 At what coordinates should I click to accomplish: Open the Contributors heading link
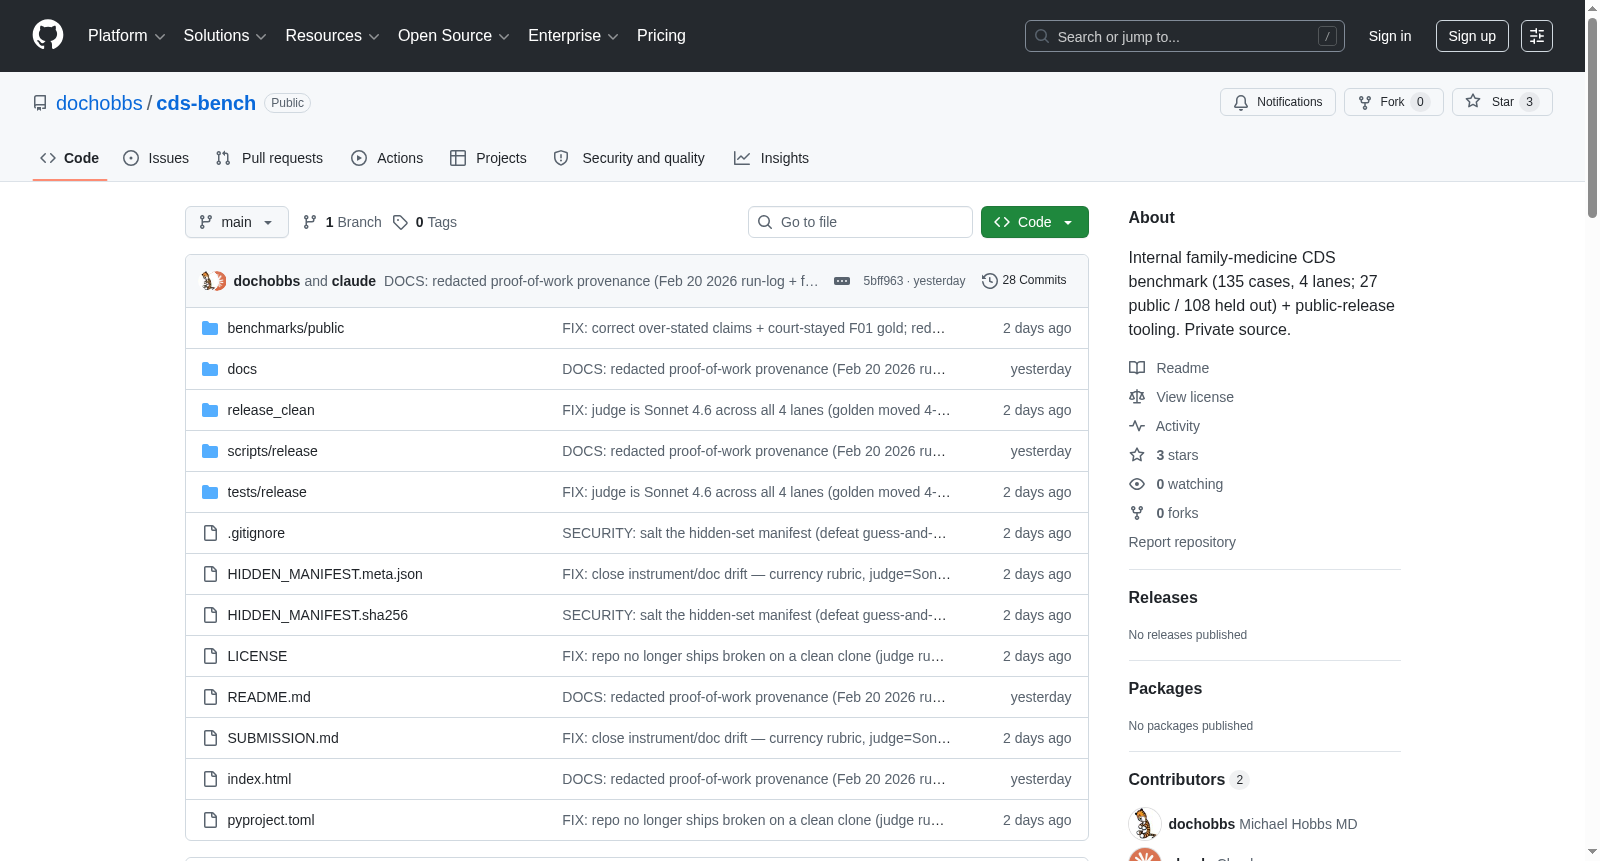1188,780
